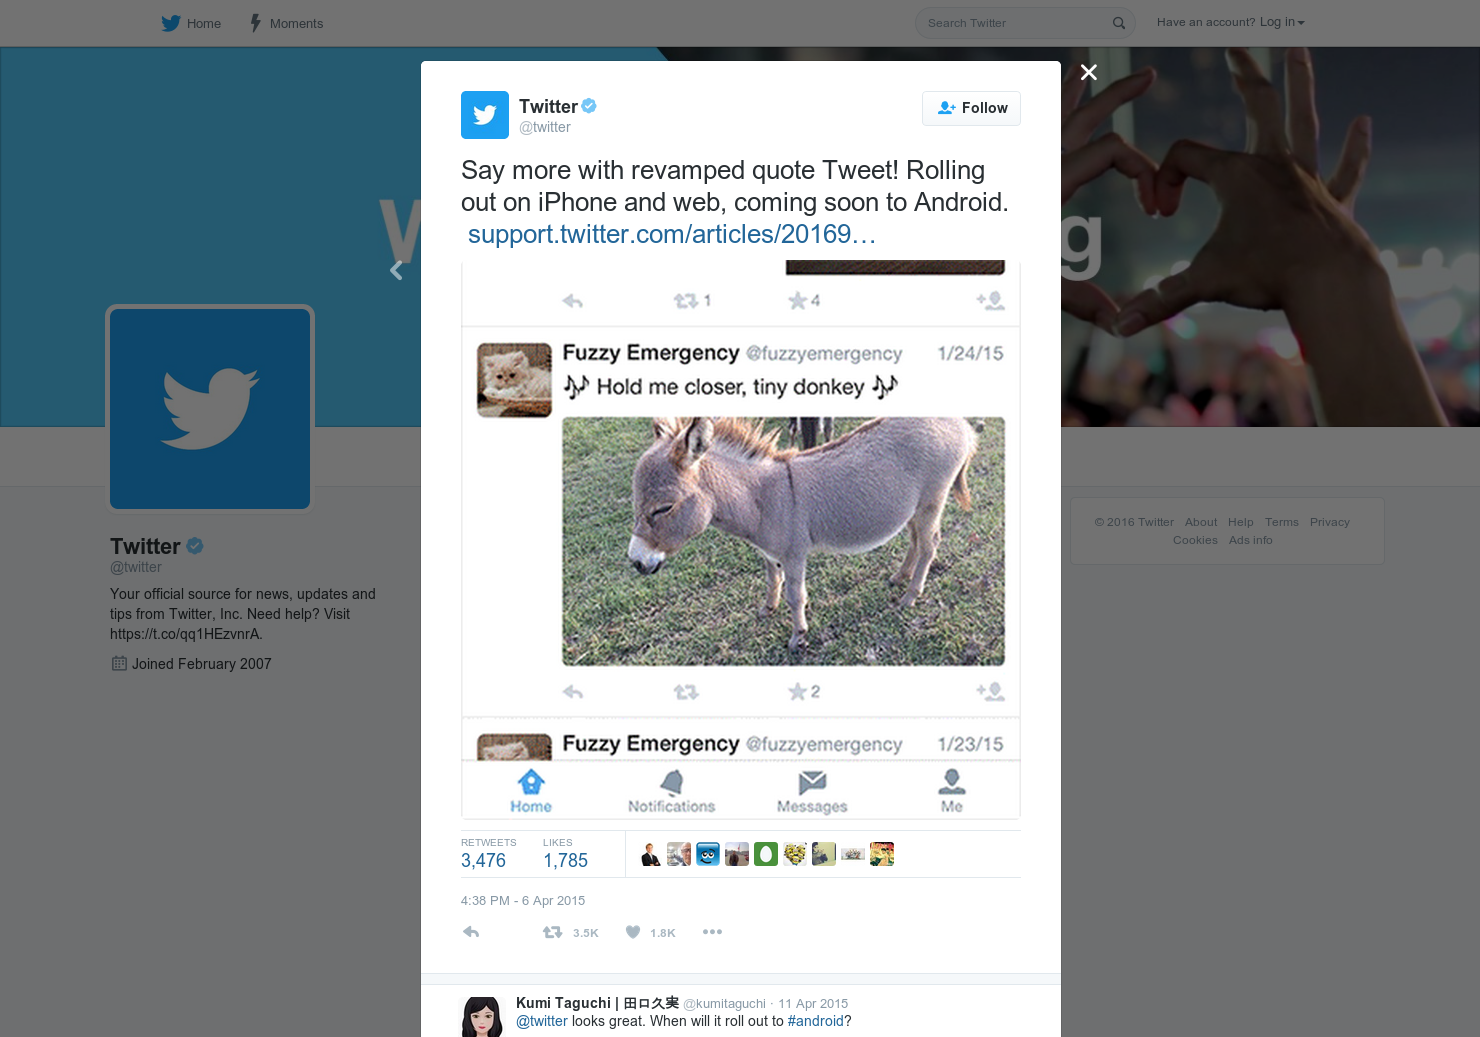Open fourth liker avatar thumbnail
1480x1037 pixels.
pos(737,854)
